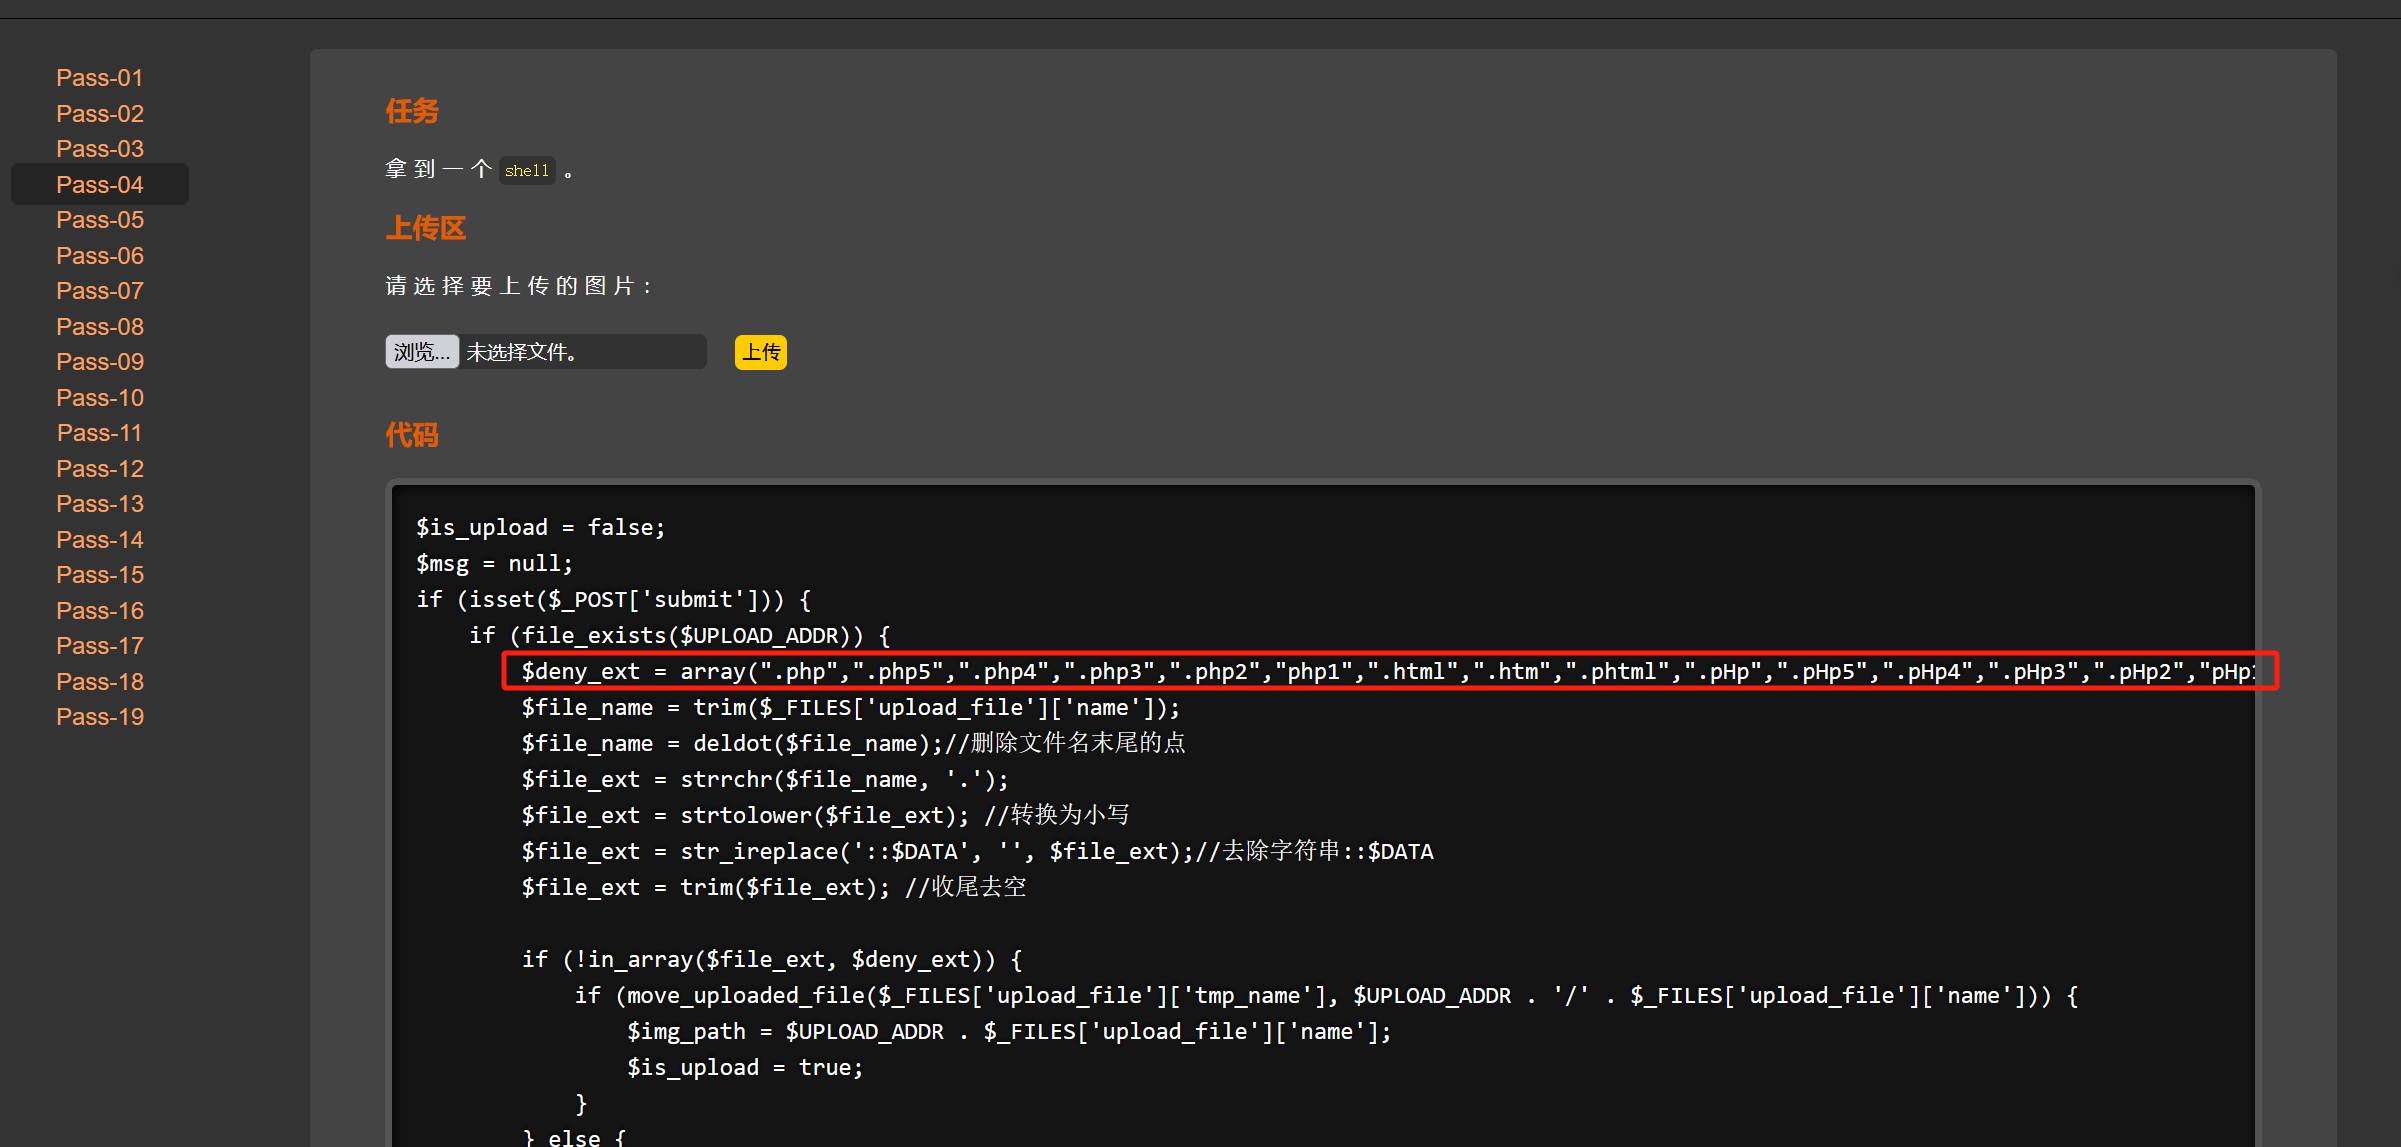Switch to Pass-14
The width and height of the screenshot is (2401, 1147).
pos(100,540)
